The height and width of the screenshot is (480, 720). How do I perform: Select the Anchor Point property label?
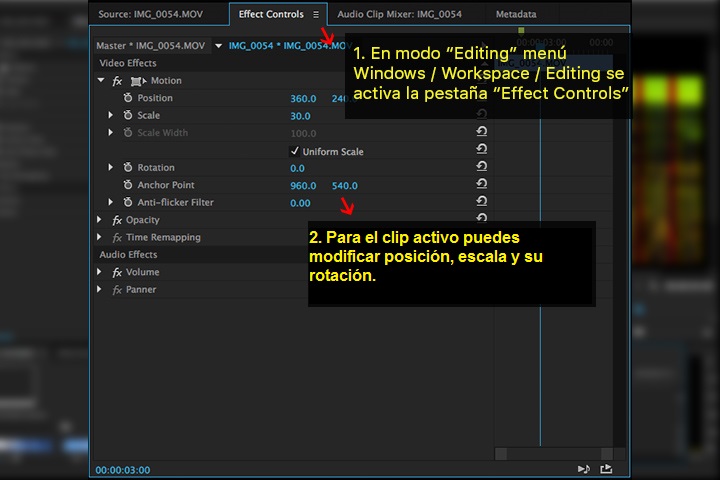click(x=166, y=185)
